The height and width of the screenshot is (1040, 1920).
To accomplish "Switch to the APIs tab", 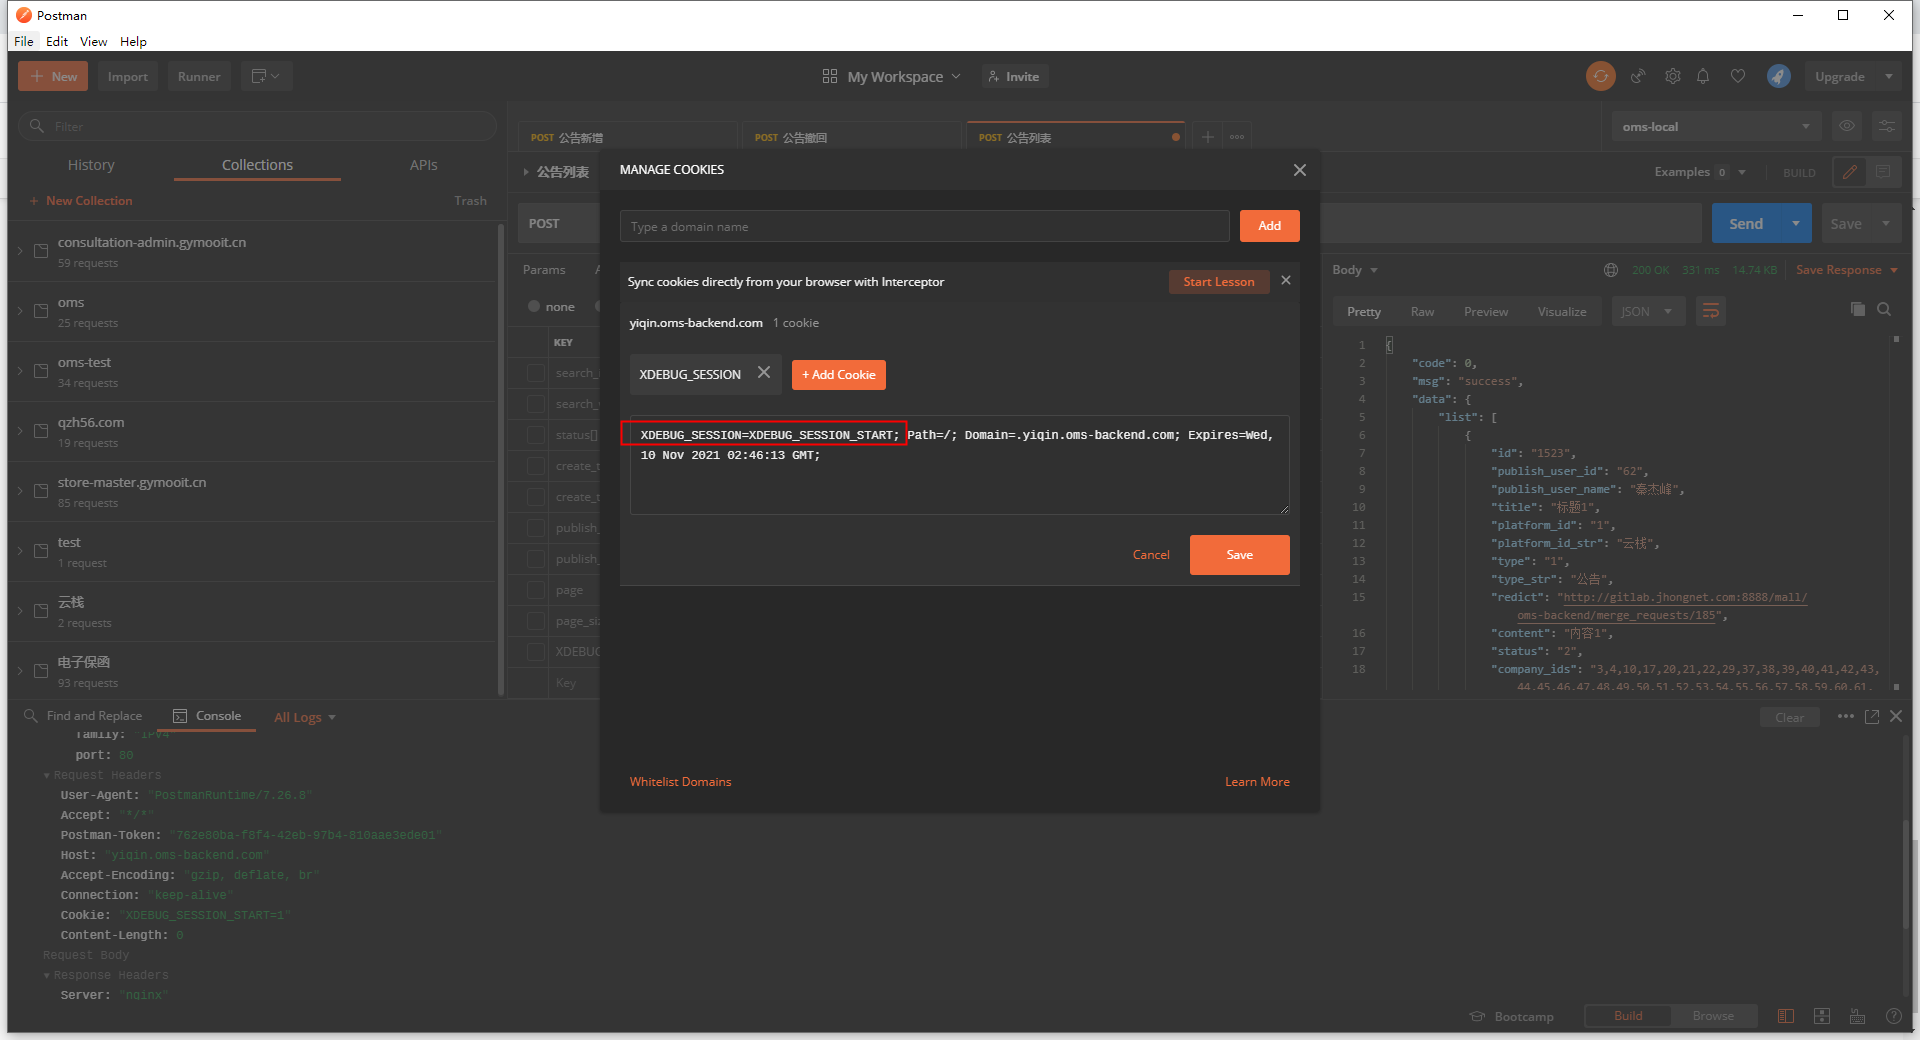I will tap(423, 165).
